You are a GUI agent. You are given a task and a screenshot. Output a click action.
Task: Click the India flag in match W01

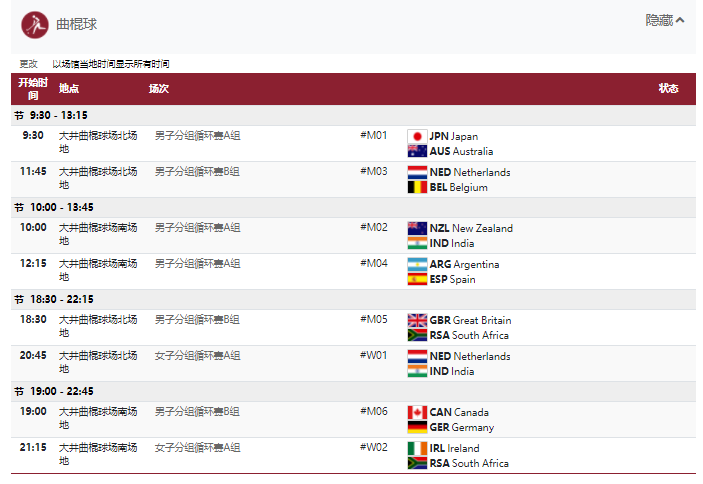(417, 371)
